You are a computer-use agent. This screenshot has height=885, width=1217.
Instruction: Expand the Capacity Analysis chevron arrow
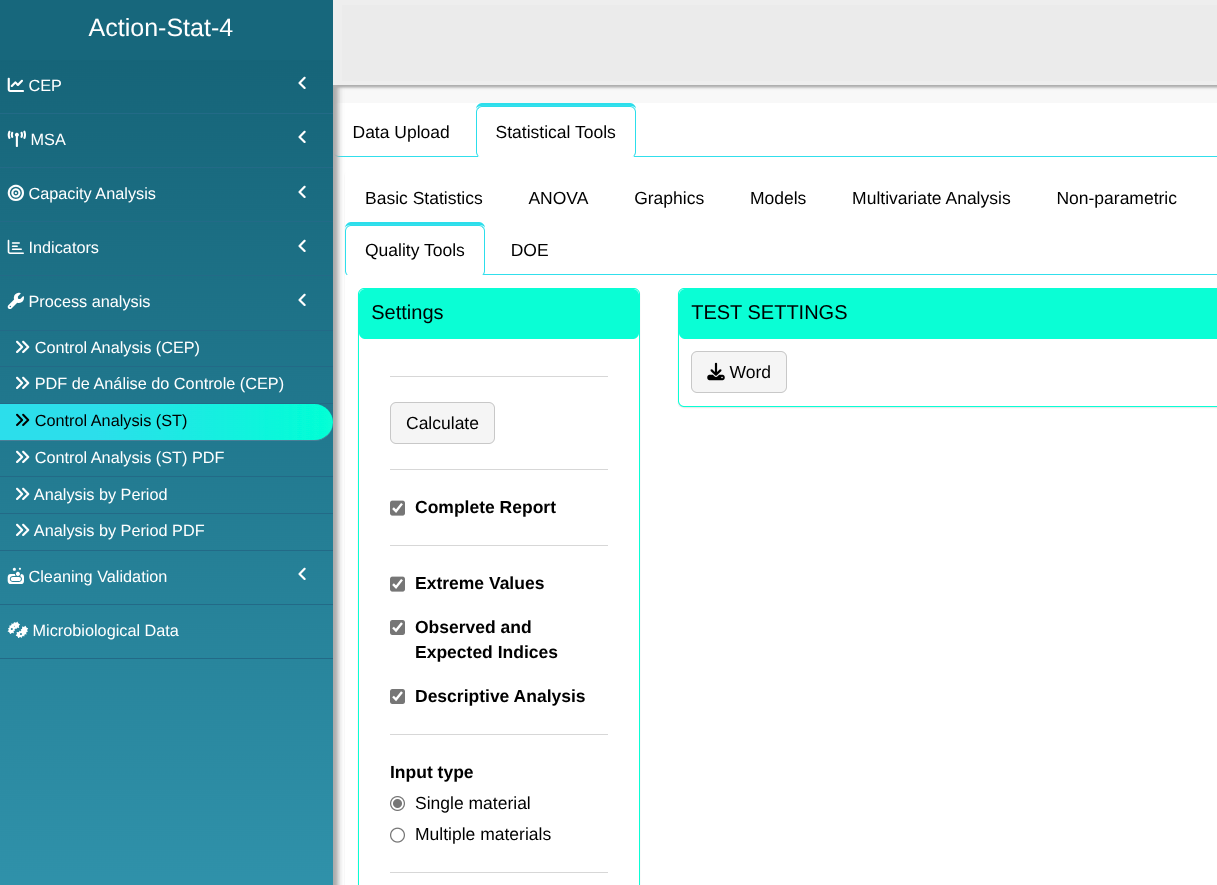302,191
